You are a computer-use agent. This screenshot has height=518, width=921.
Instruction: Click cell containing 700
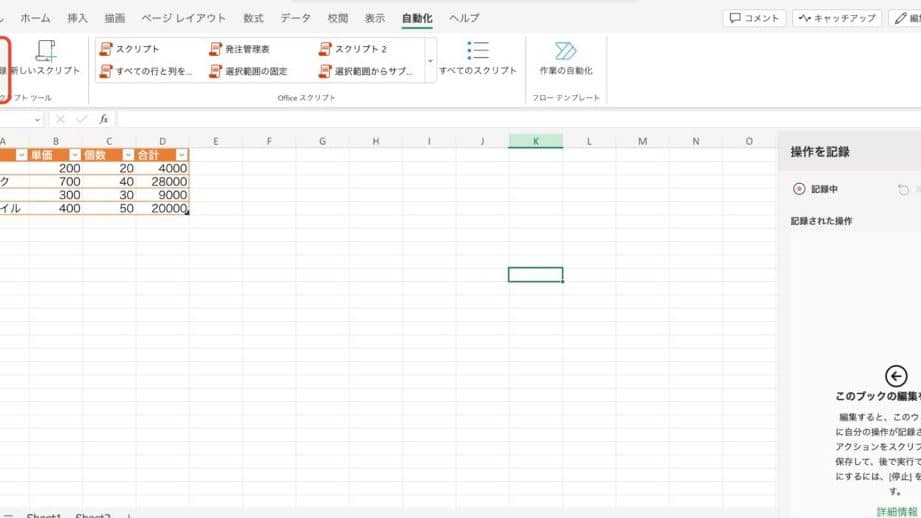56,181
